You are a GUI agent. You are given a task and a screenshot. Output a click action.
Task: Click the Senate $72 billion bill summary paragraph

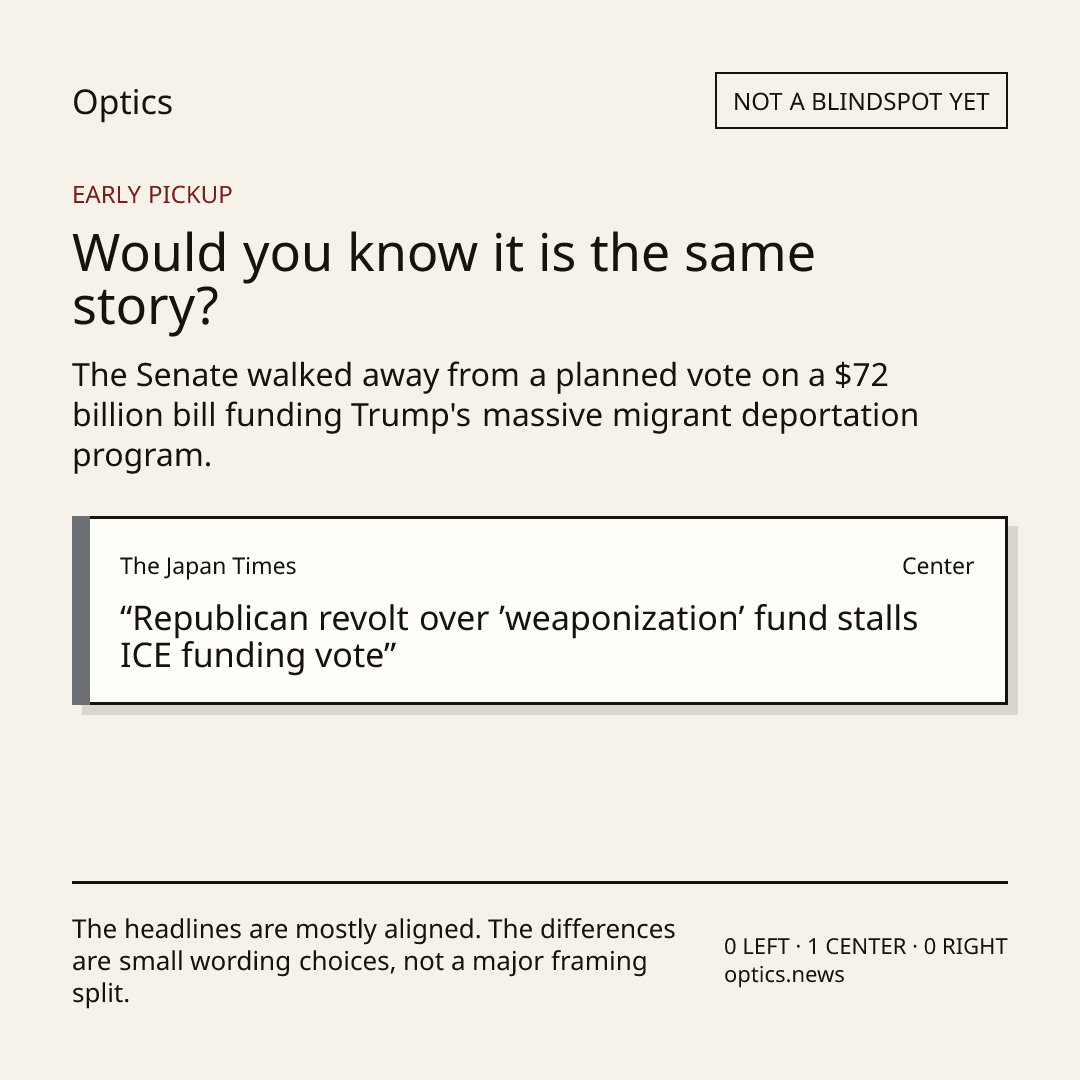tap(495, 415)
